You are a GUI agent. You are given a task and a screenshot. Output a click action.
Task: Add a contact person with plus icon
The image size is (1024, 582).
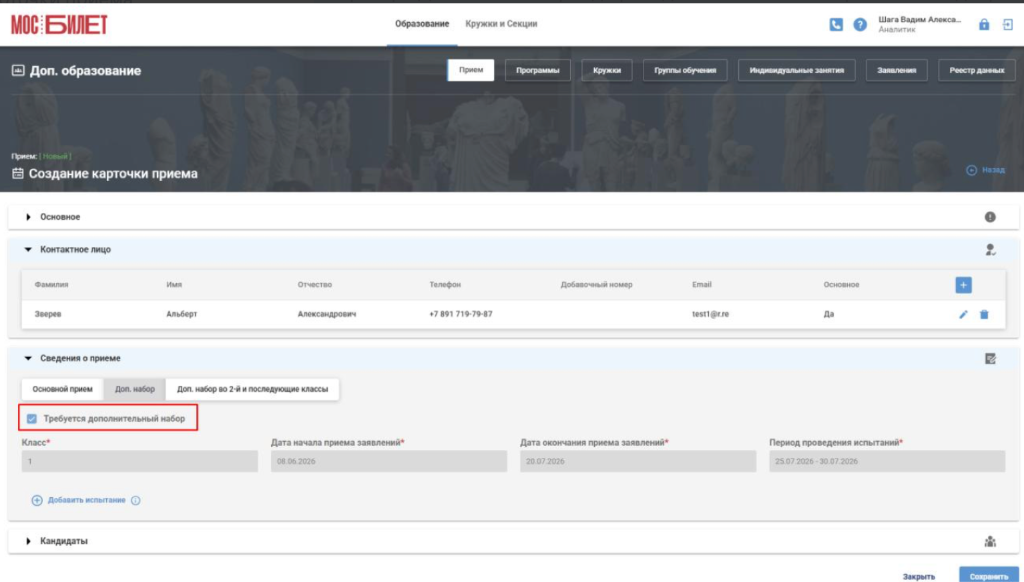[x=963, y=285]
